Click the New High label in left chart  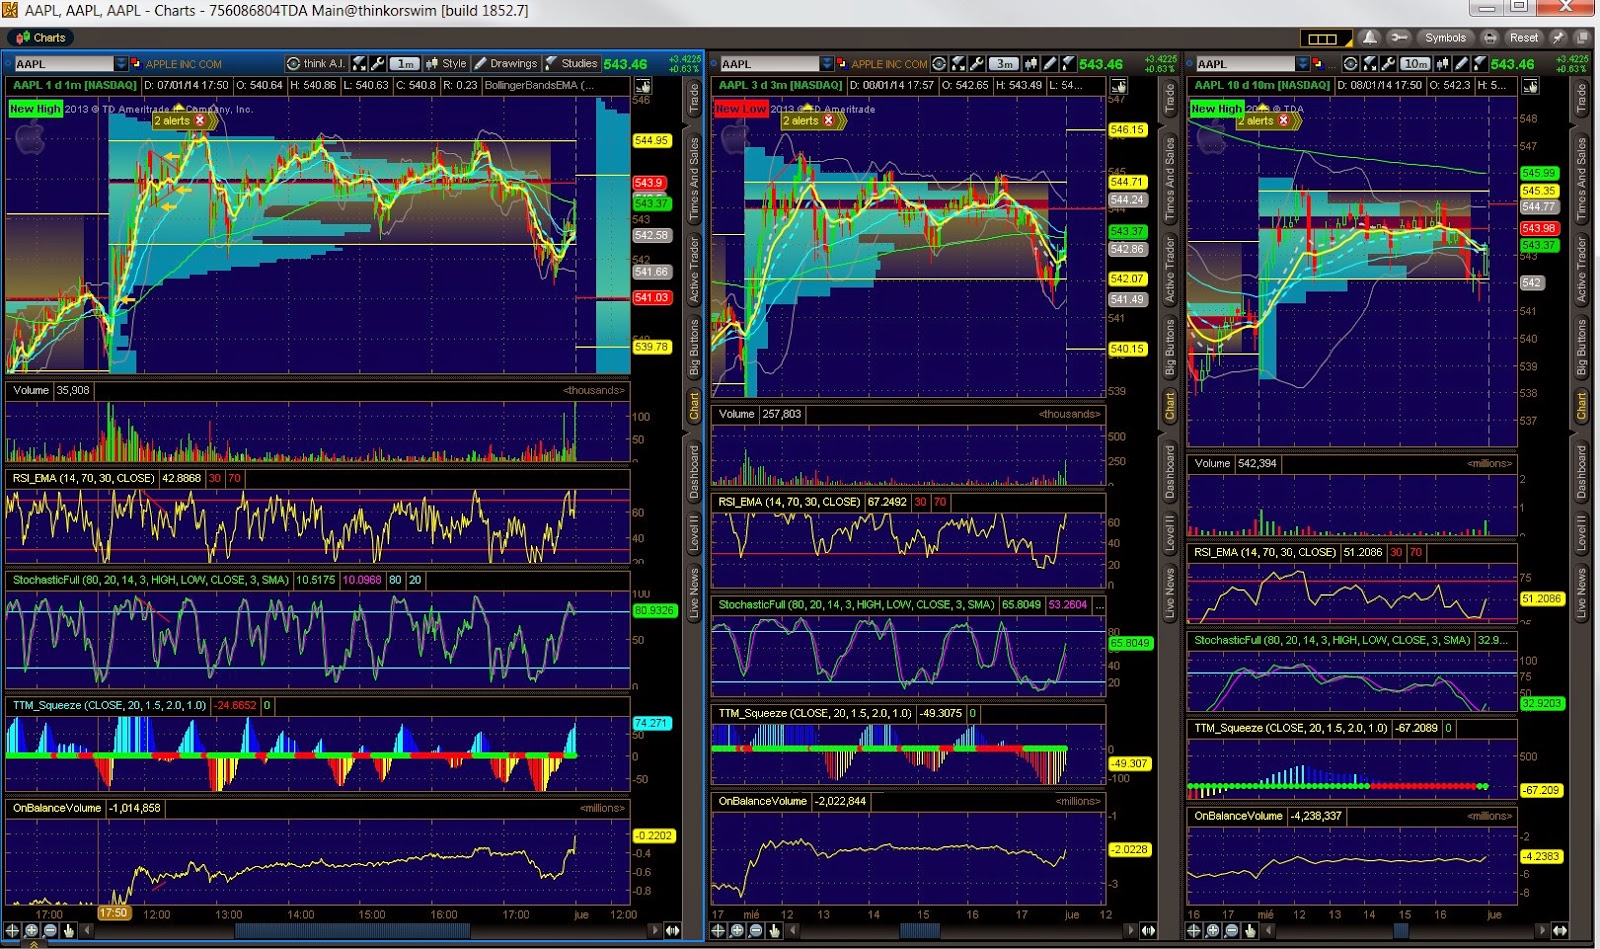36,108
